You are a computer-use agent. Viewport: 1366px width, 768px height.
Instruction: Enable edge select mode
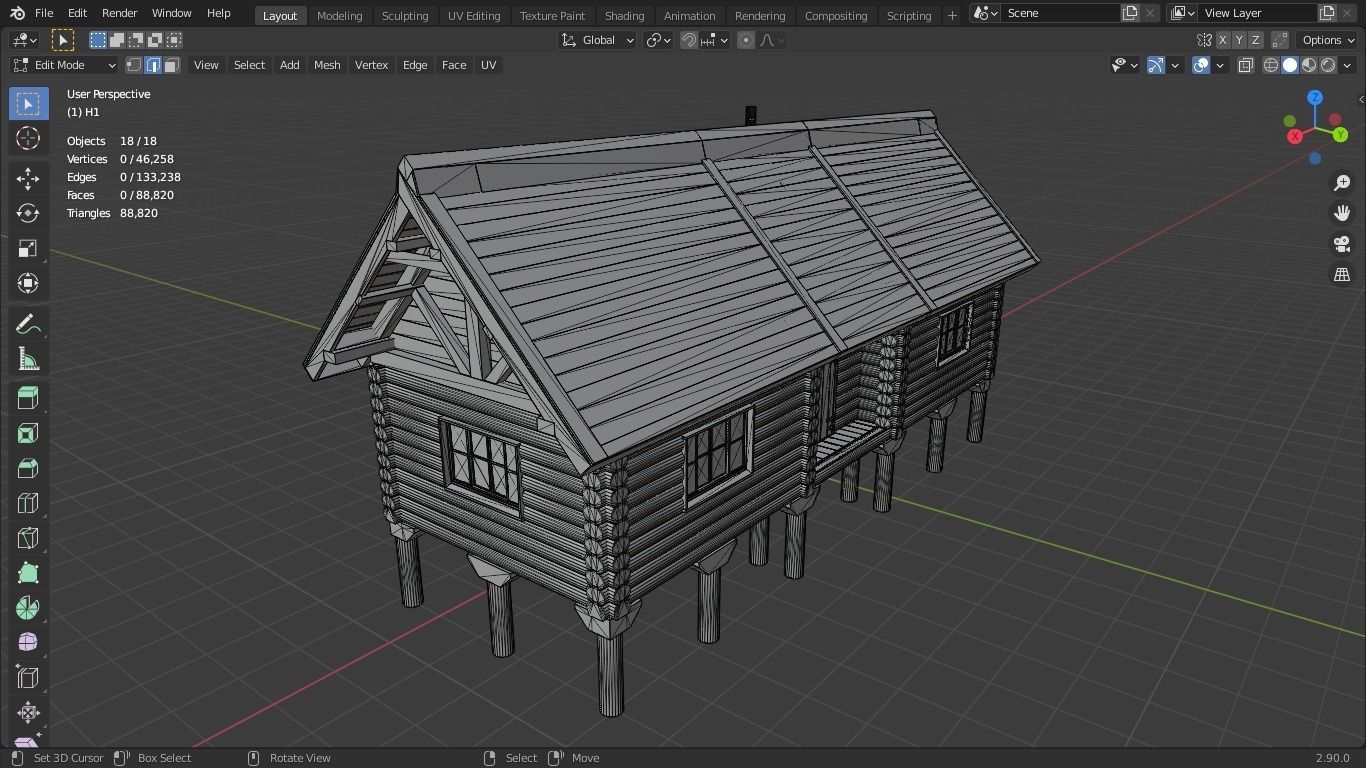tap(153, 65)
